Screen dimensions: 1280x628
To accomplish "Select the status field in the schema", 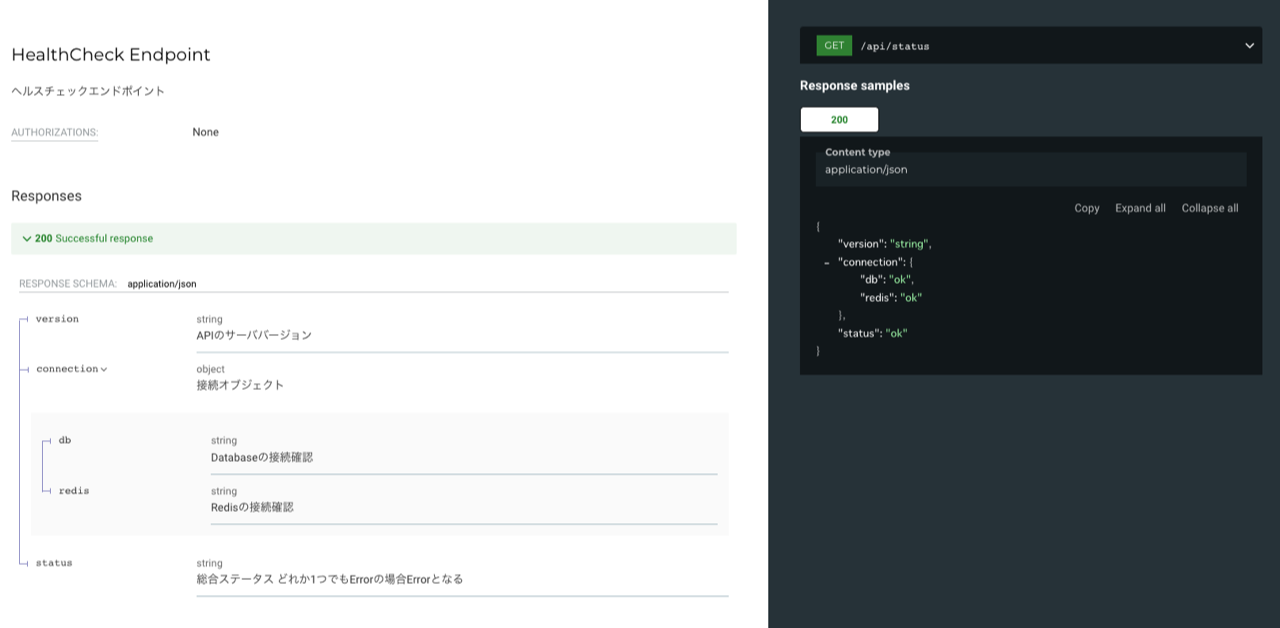I will (x=56, y=562).
